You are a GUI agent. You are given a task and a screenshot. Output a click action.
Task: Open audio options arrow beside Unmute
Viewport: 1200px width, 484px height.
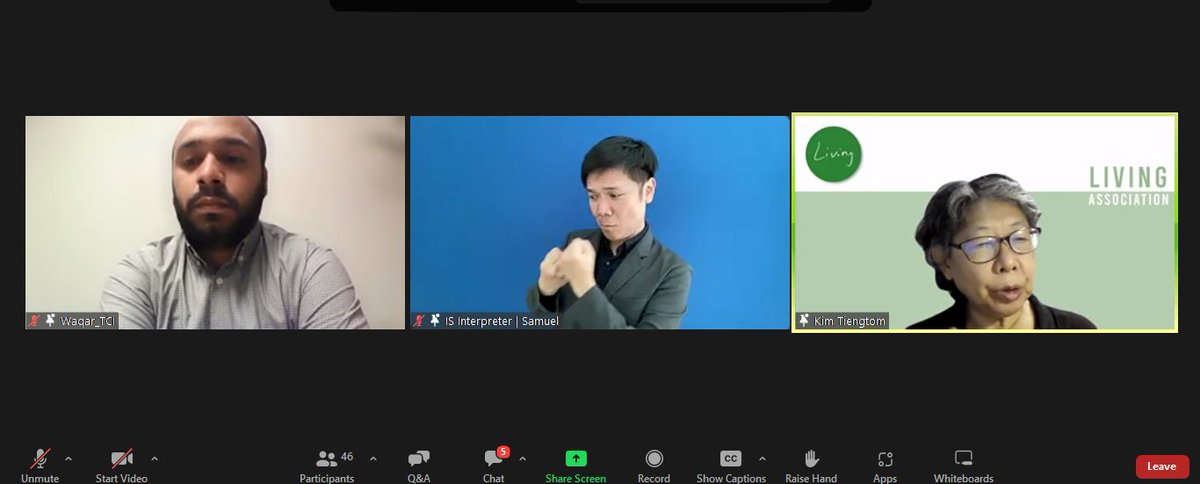tap(68, 459)
